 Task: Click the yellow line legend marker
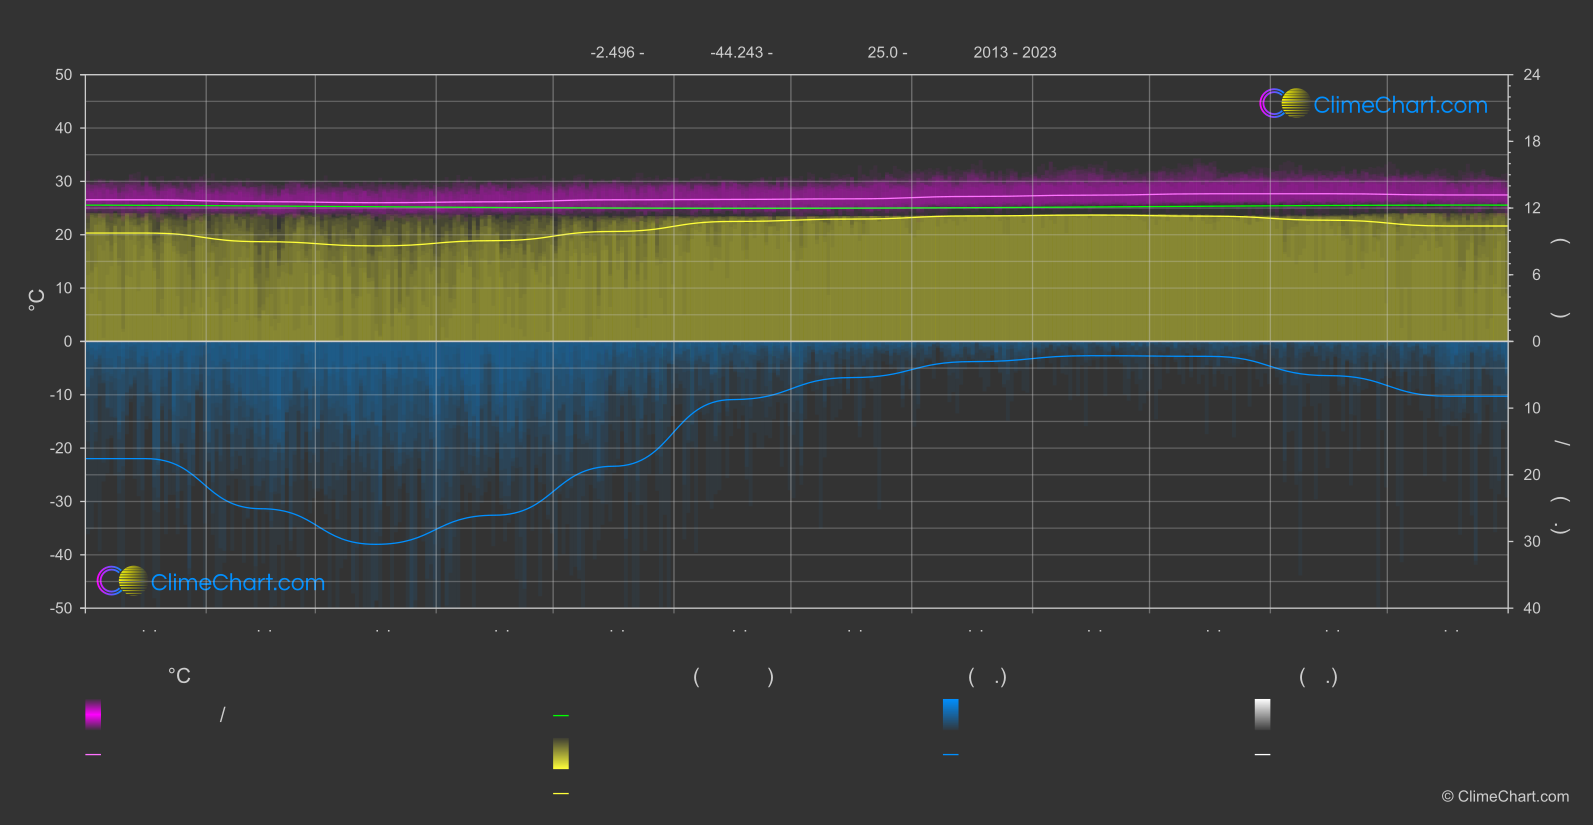point(561,794)
